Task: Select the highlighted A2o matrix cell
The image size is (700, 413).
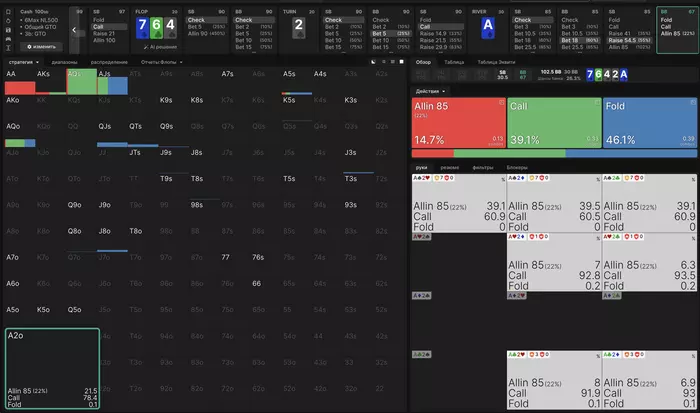Action: 52,368
